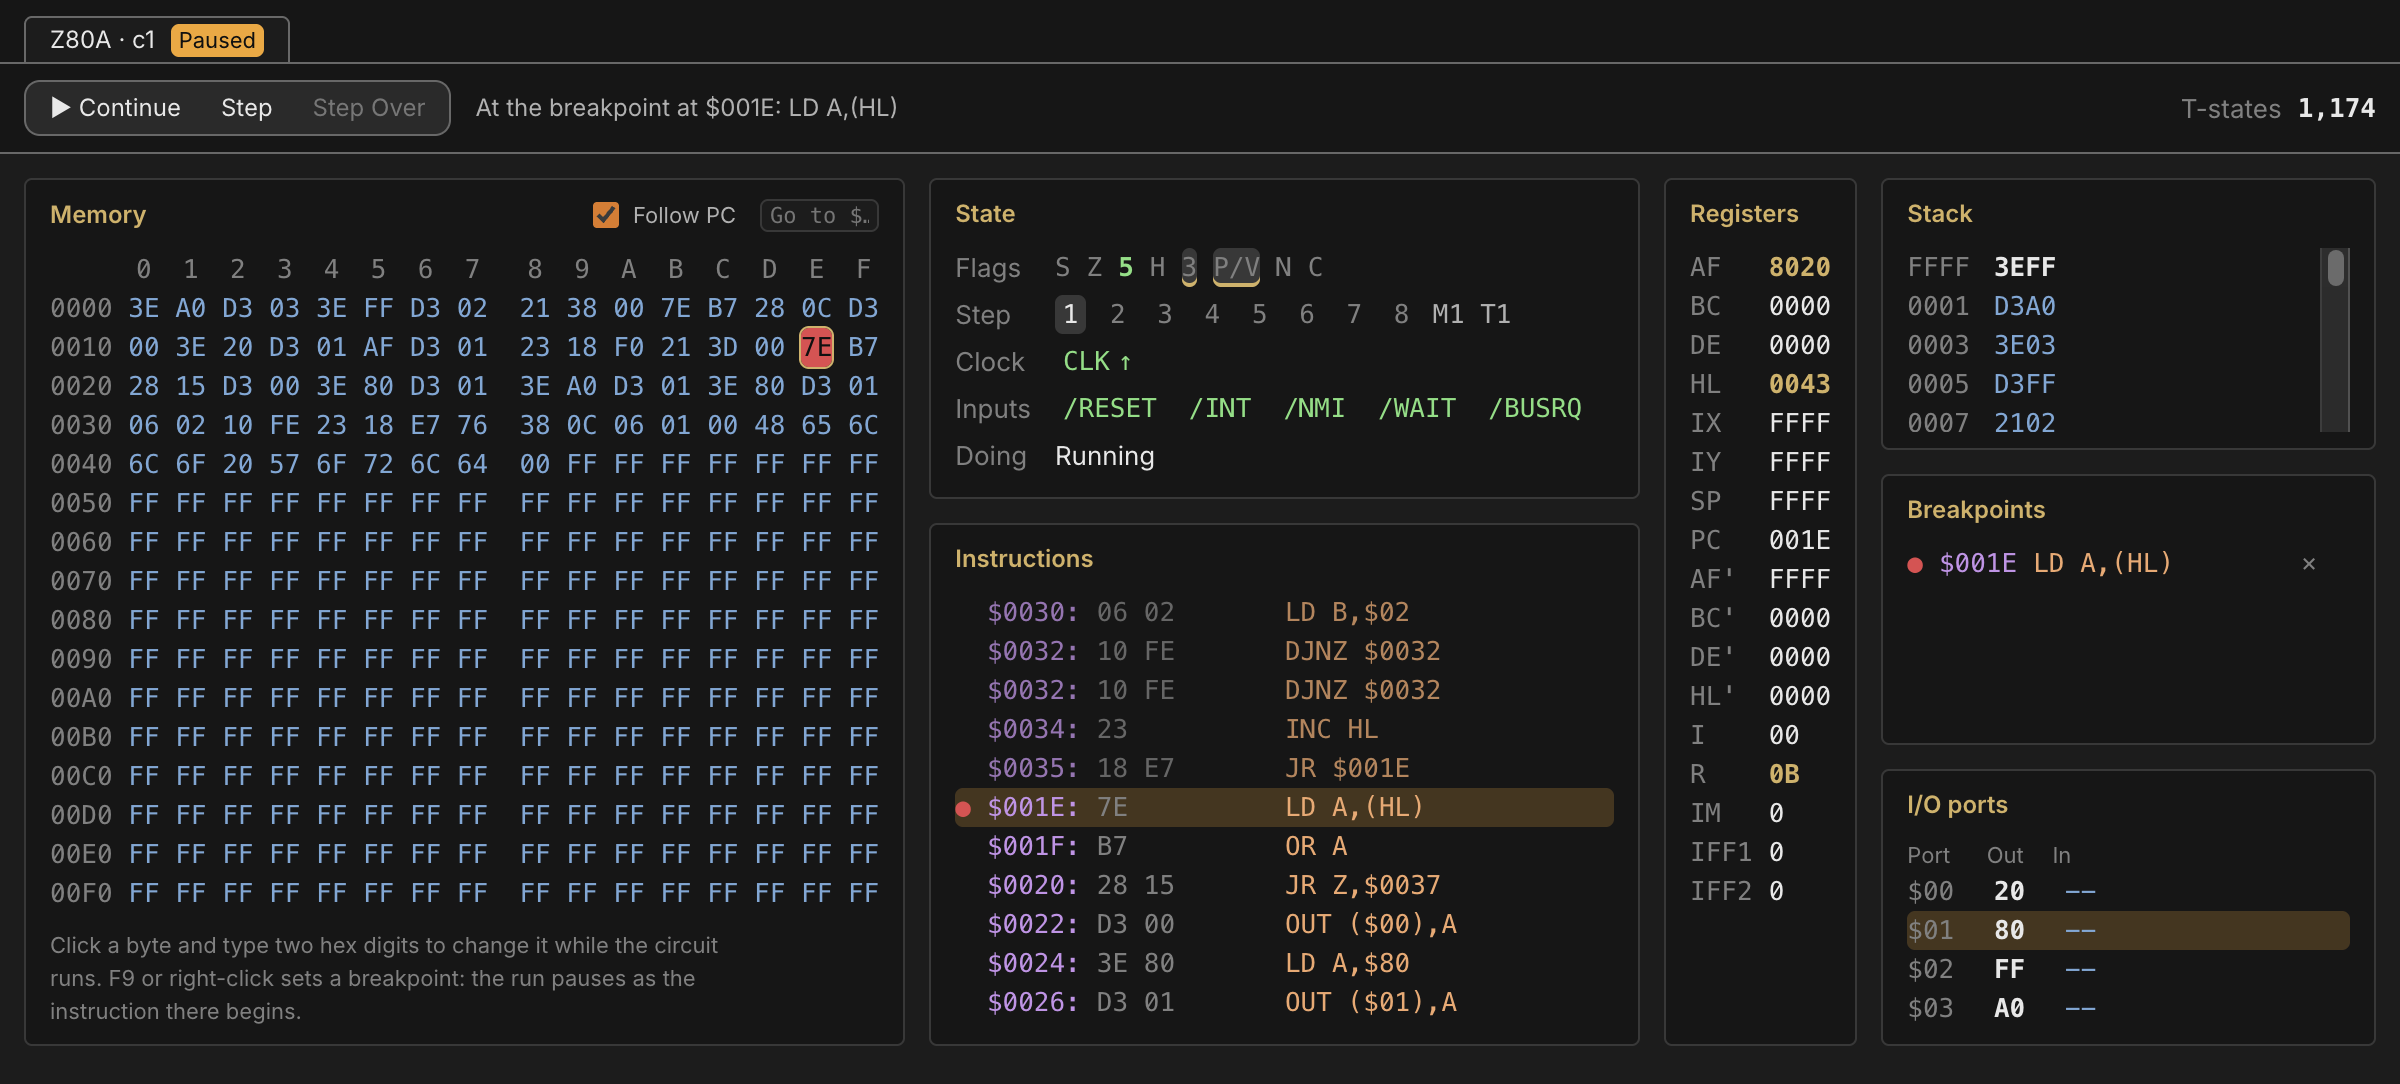Image resolution: width=2400 pixels, height=1084 pixels.
Task: Click the /BUSRQ input signal
Action: 1534,408
